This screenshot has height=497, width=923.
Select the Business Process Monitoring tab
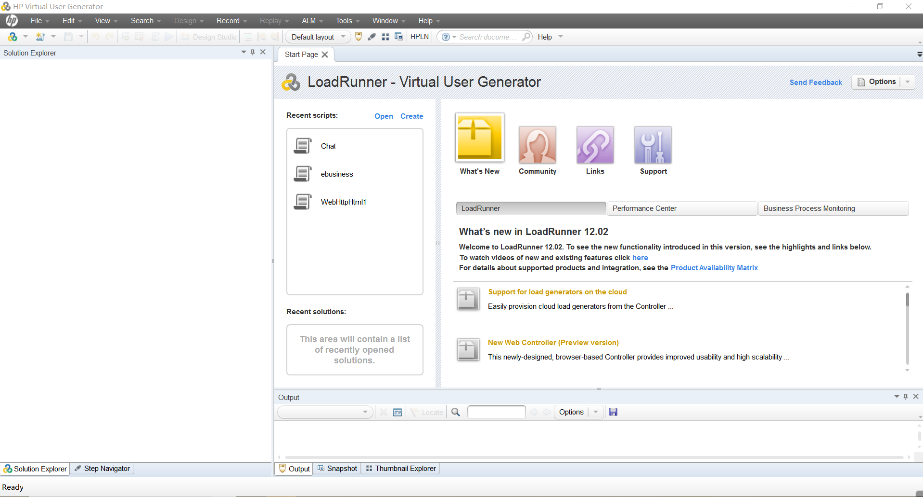(833, 208)
